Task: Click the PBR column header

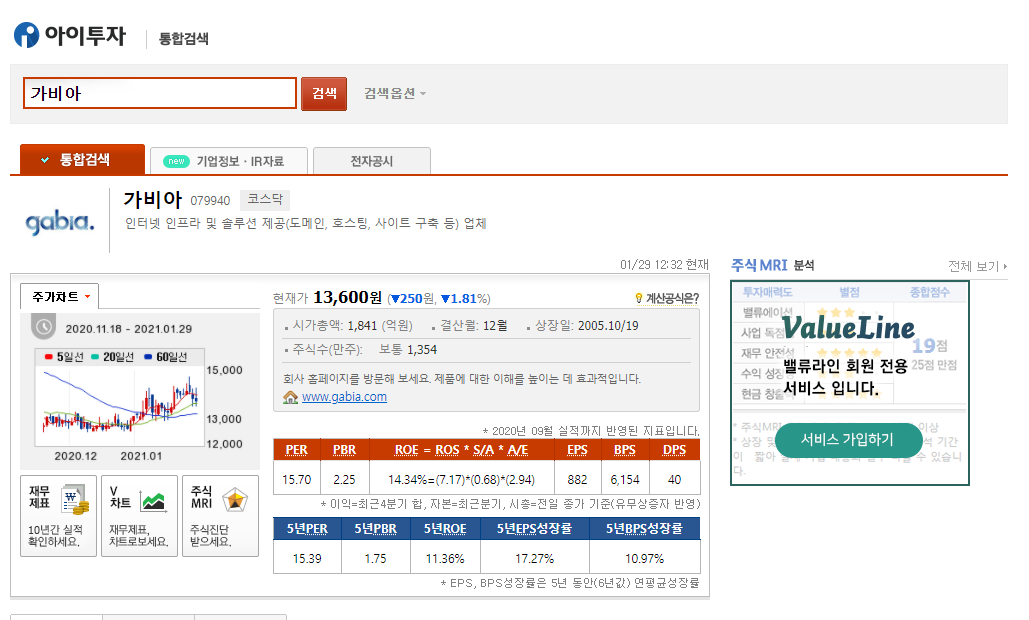Action: click(344, 450)
